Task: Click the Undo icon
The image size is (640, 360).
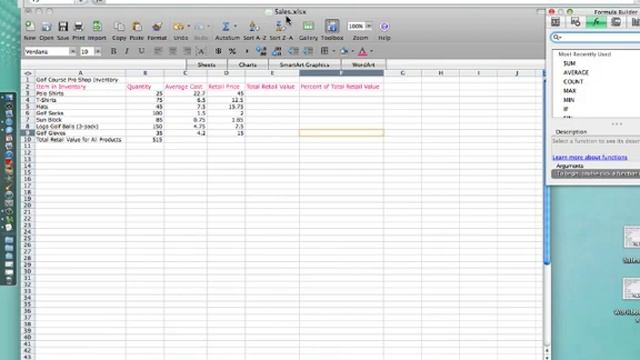Action: pyautogui.click(x=178, y=27)
